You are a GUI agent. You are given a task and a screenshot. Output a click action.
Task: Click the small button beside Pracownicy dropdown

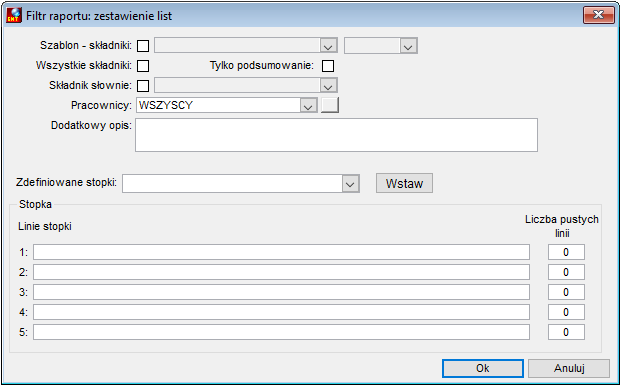click(330, 105)
